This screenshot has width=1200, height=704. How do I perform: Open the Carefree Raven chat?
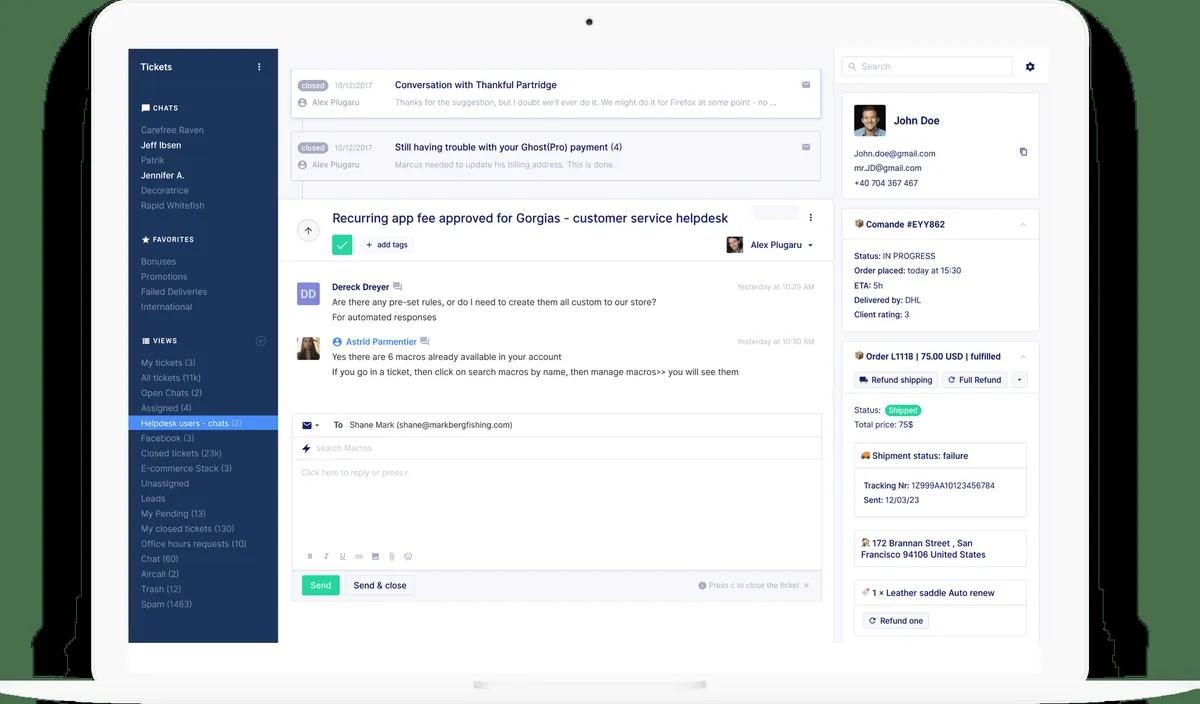pyautogui.click(x=172, y=130)
